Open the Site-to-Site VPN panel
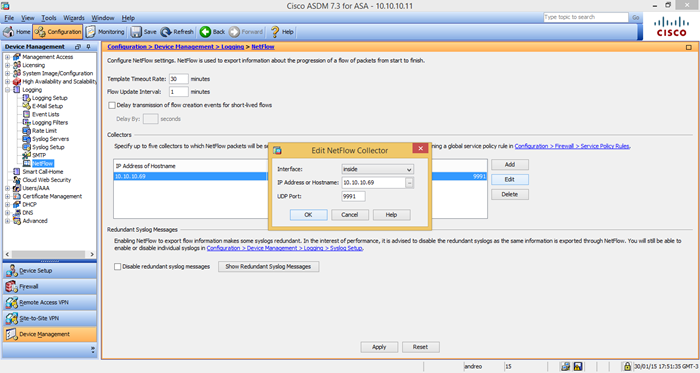Screen dimensions: 700x373 point(50,318)
